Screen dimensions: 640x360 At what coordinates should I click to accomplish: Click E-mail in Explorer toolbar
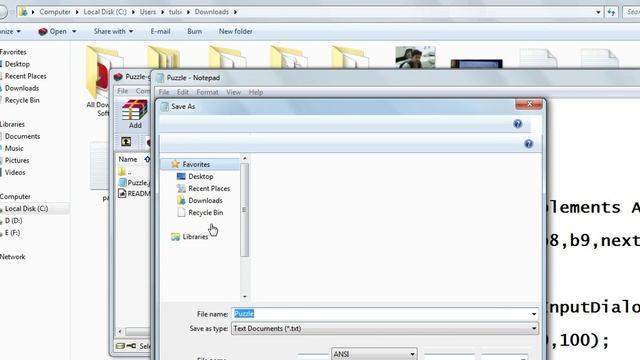(x=160, y=31)
